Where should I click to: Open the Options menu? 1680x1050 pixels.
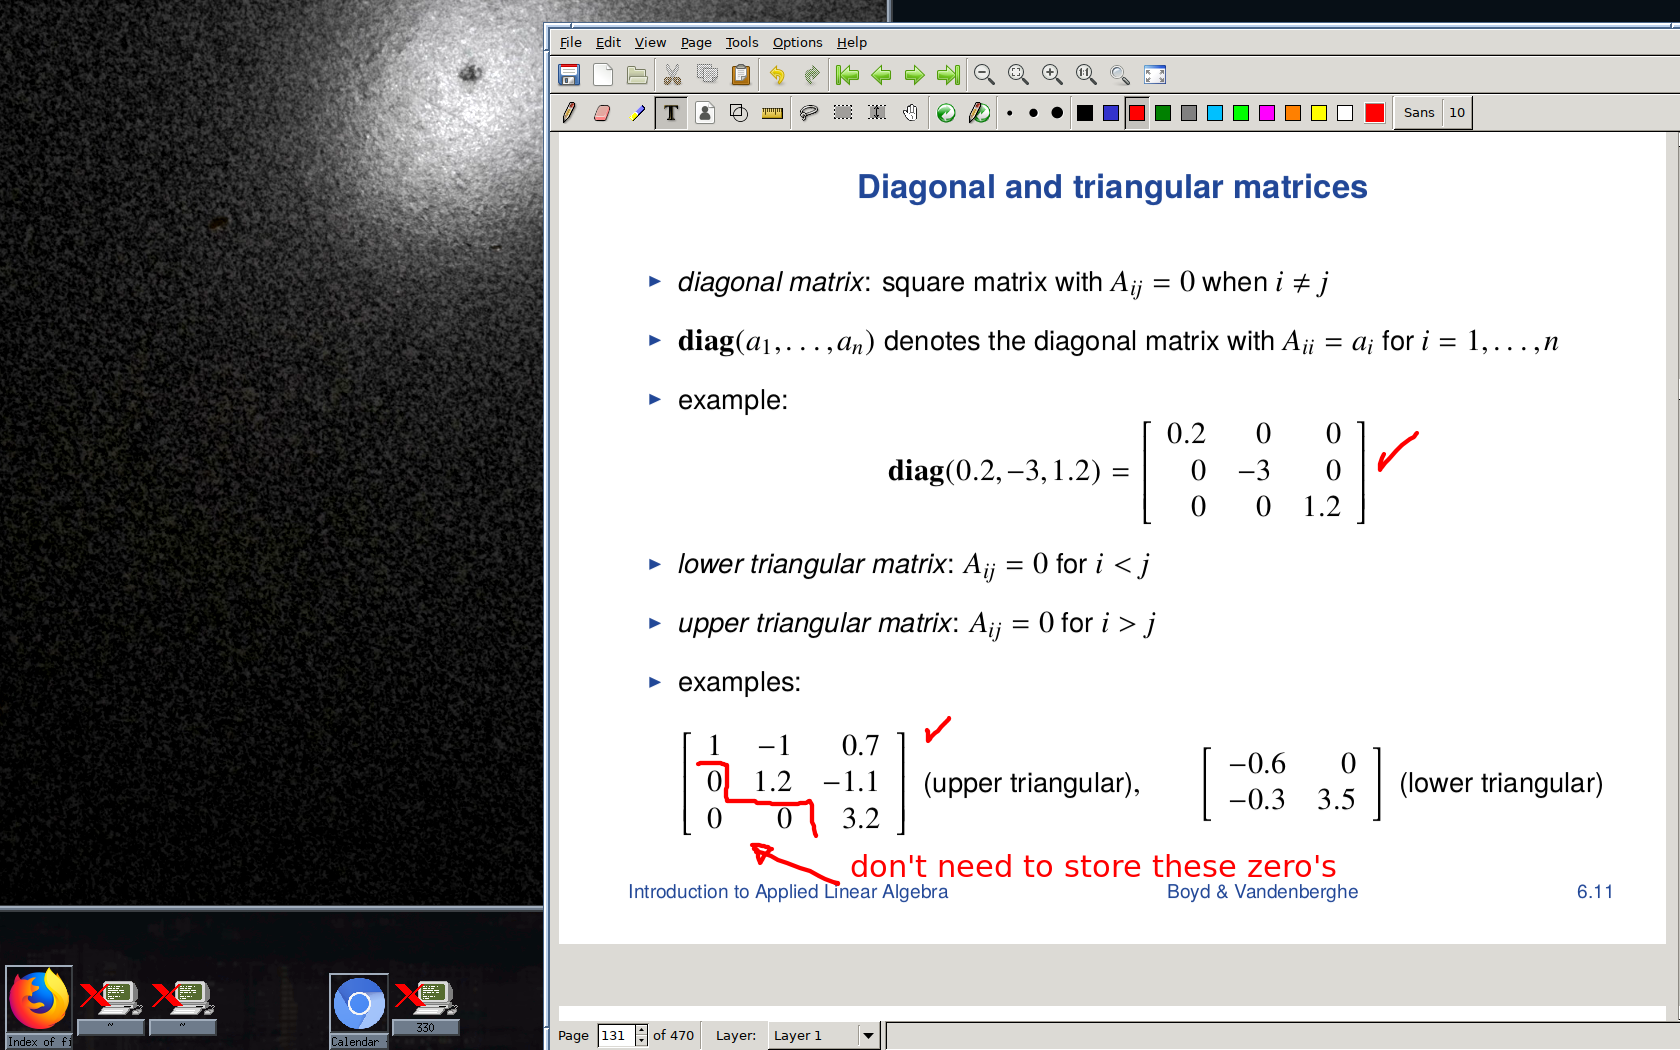797,42
